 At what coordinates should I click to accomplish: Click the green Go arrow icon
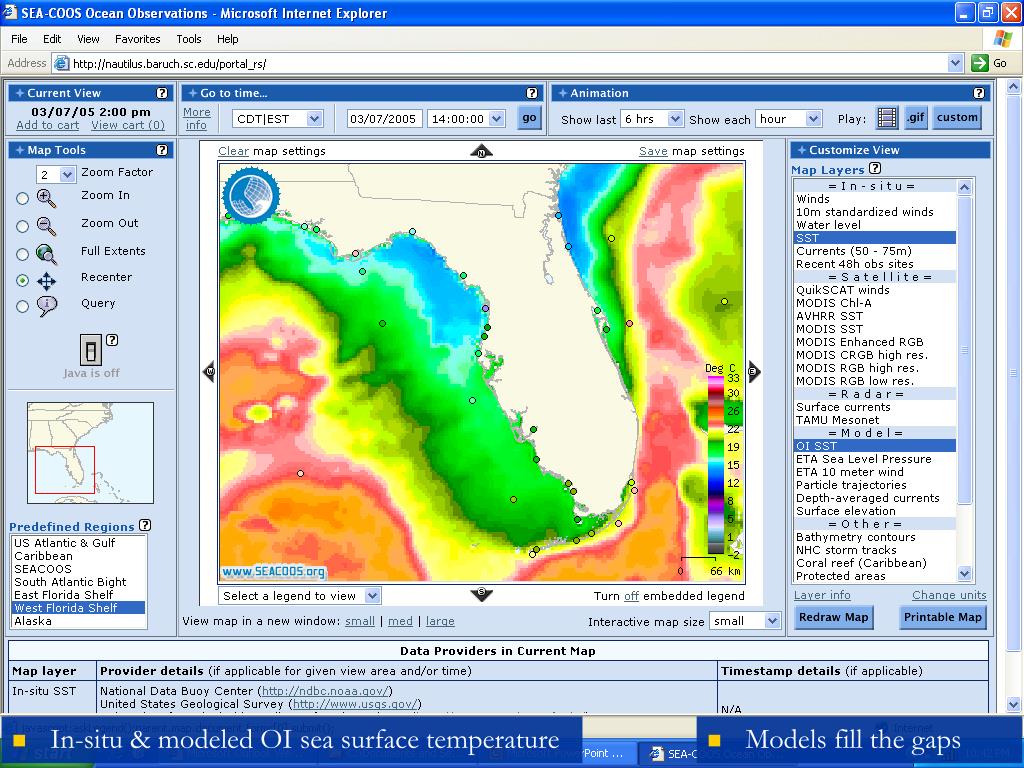tap(979, 63)
